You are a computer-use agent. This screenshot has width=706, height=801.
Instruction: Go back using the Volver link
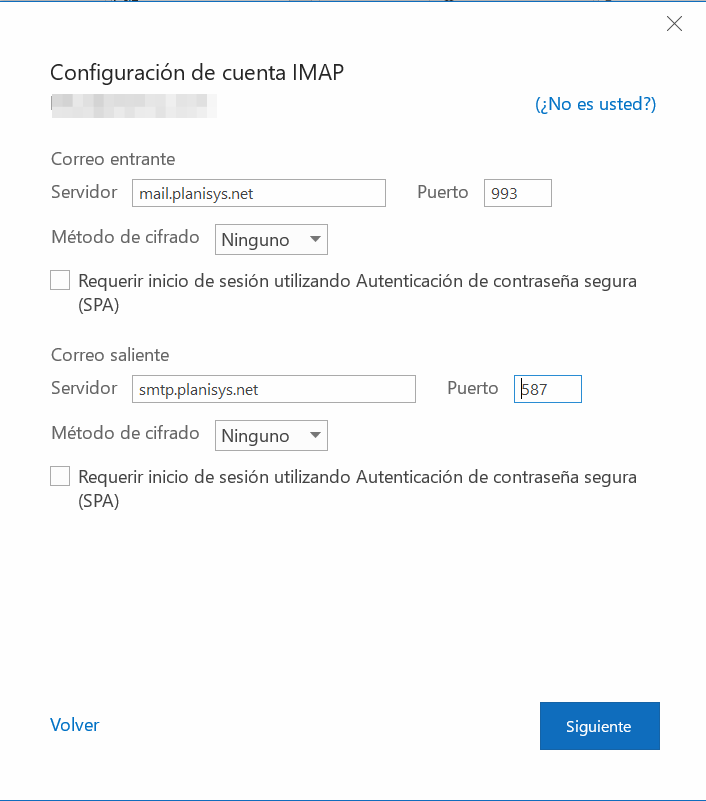pos(75,725)
